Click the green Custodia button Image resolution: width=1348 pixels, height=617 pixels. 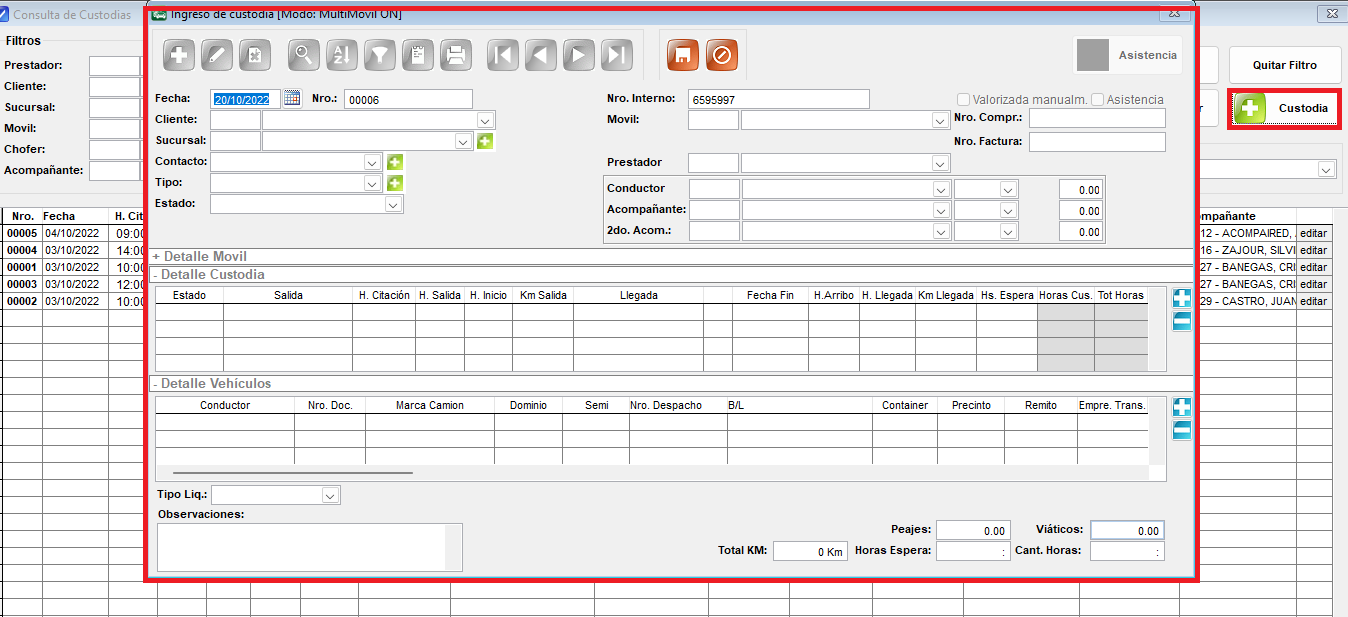[x=1284, y=108]
